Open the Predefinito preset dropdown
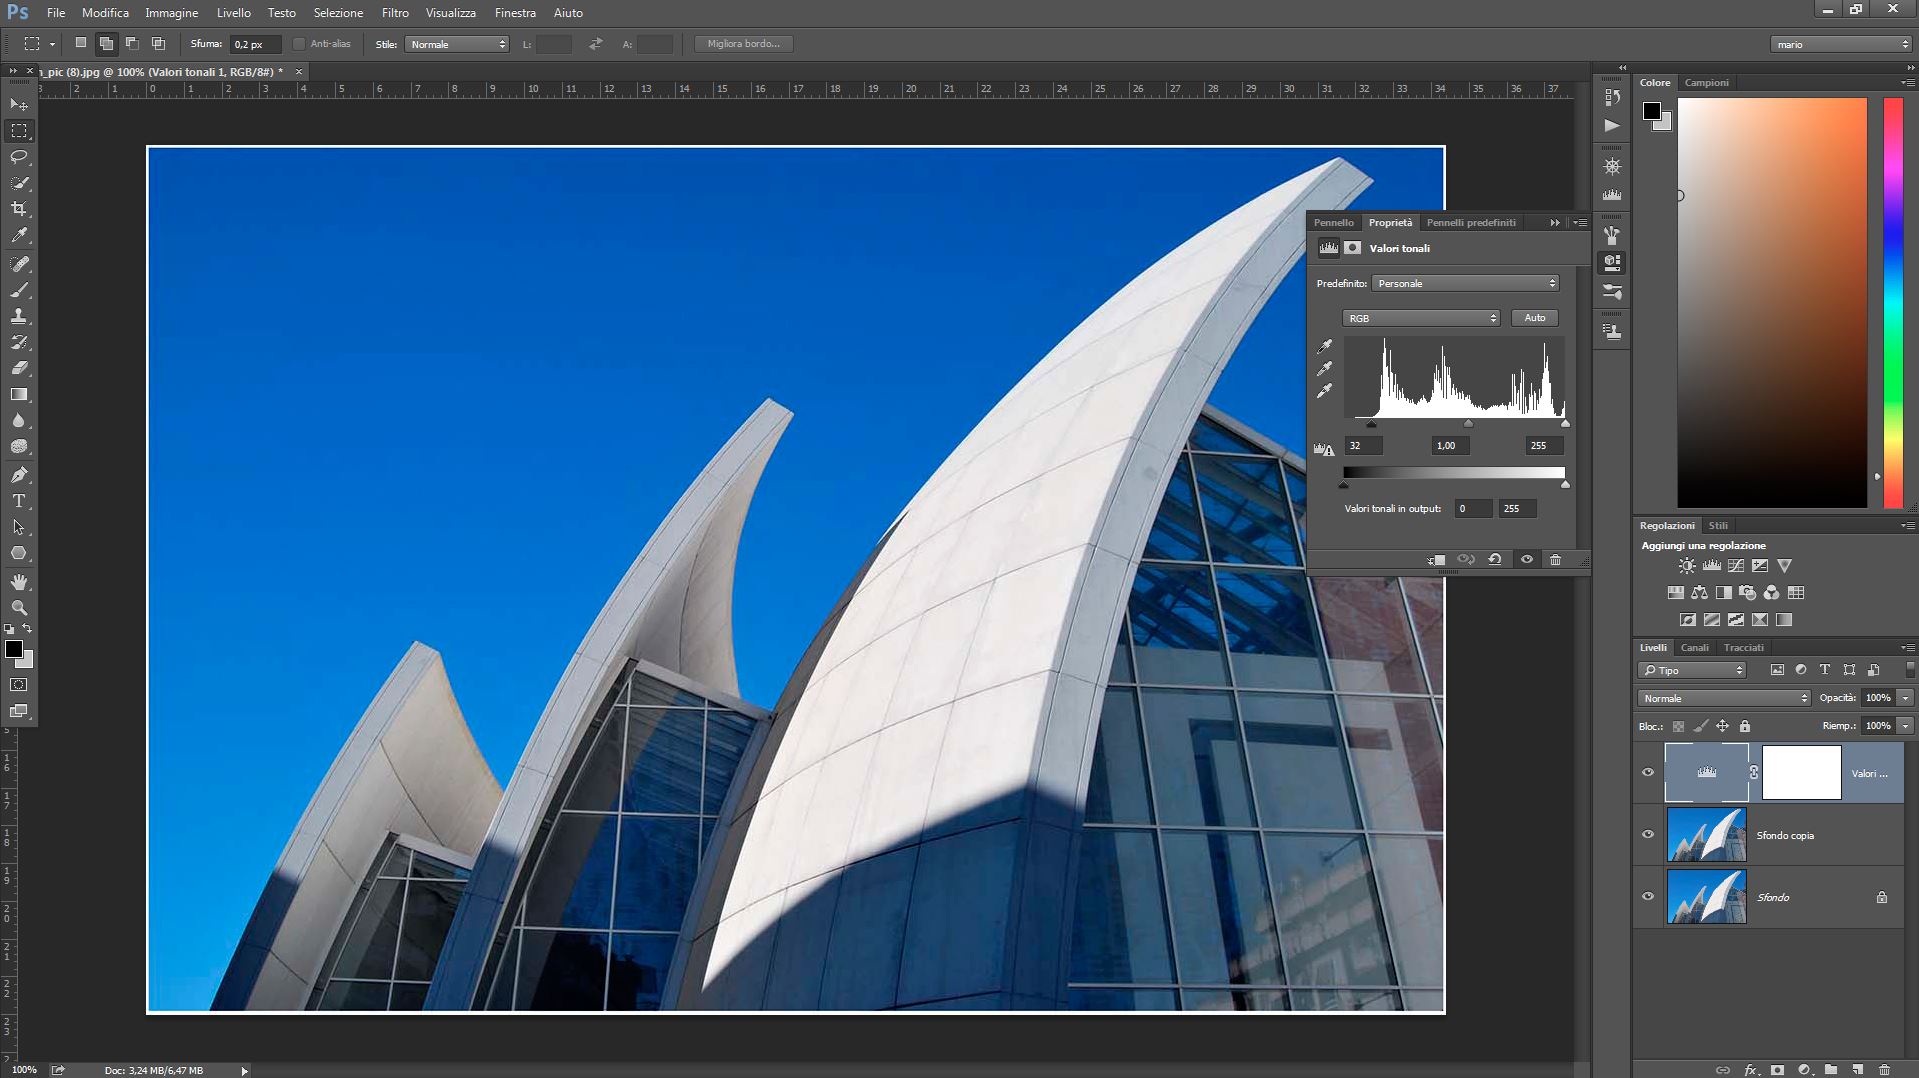Image resolution: width=1919 pixels, height=1078 pixels. pos(1465,284)
